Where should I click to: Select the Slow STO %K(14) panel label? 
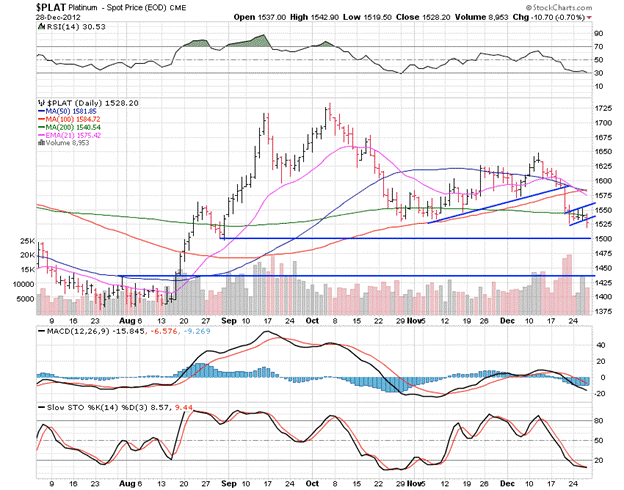click(x=75, y=408)
